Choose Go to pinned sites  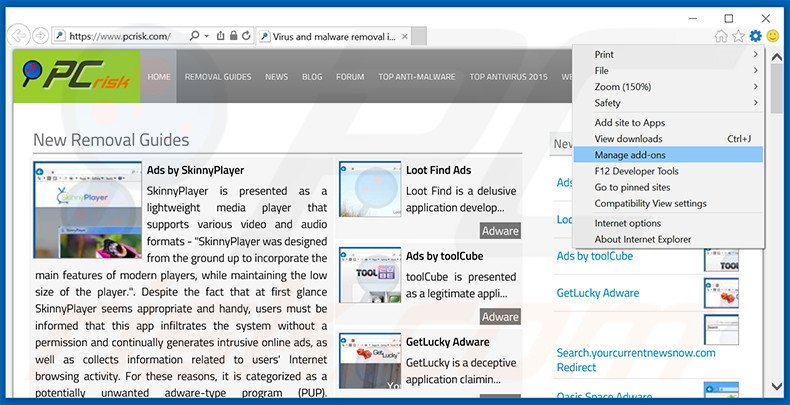click(x=668, y=187)
